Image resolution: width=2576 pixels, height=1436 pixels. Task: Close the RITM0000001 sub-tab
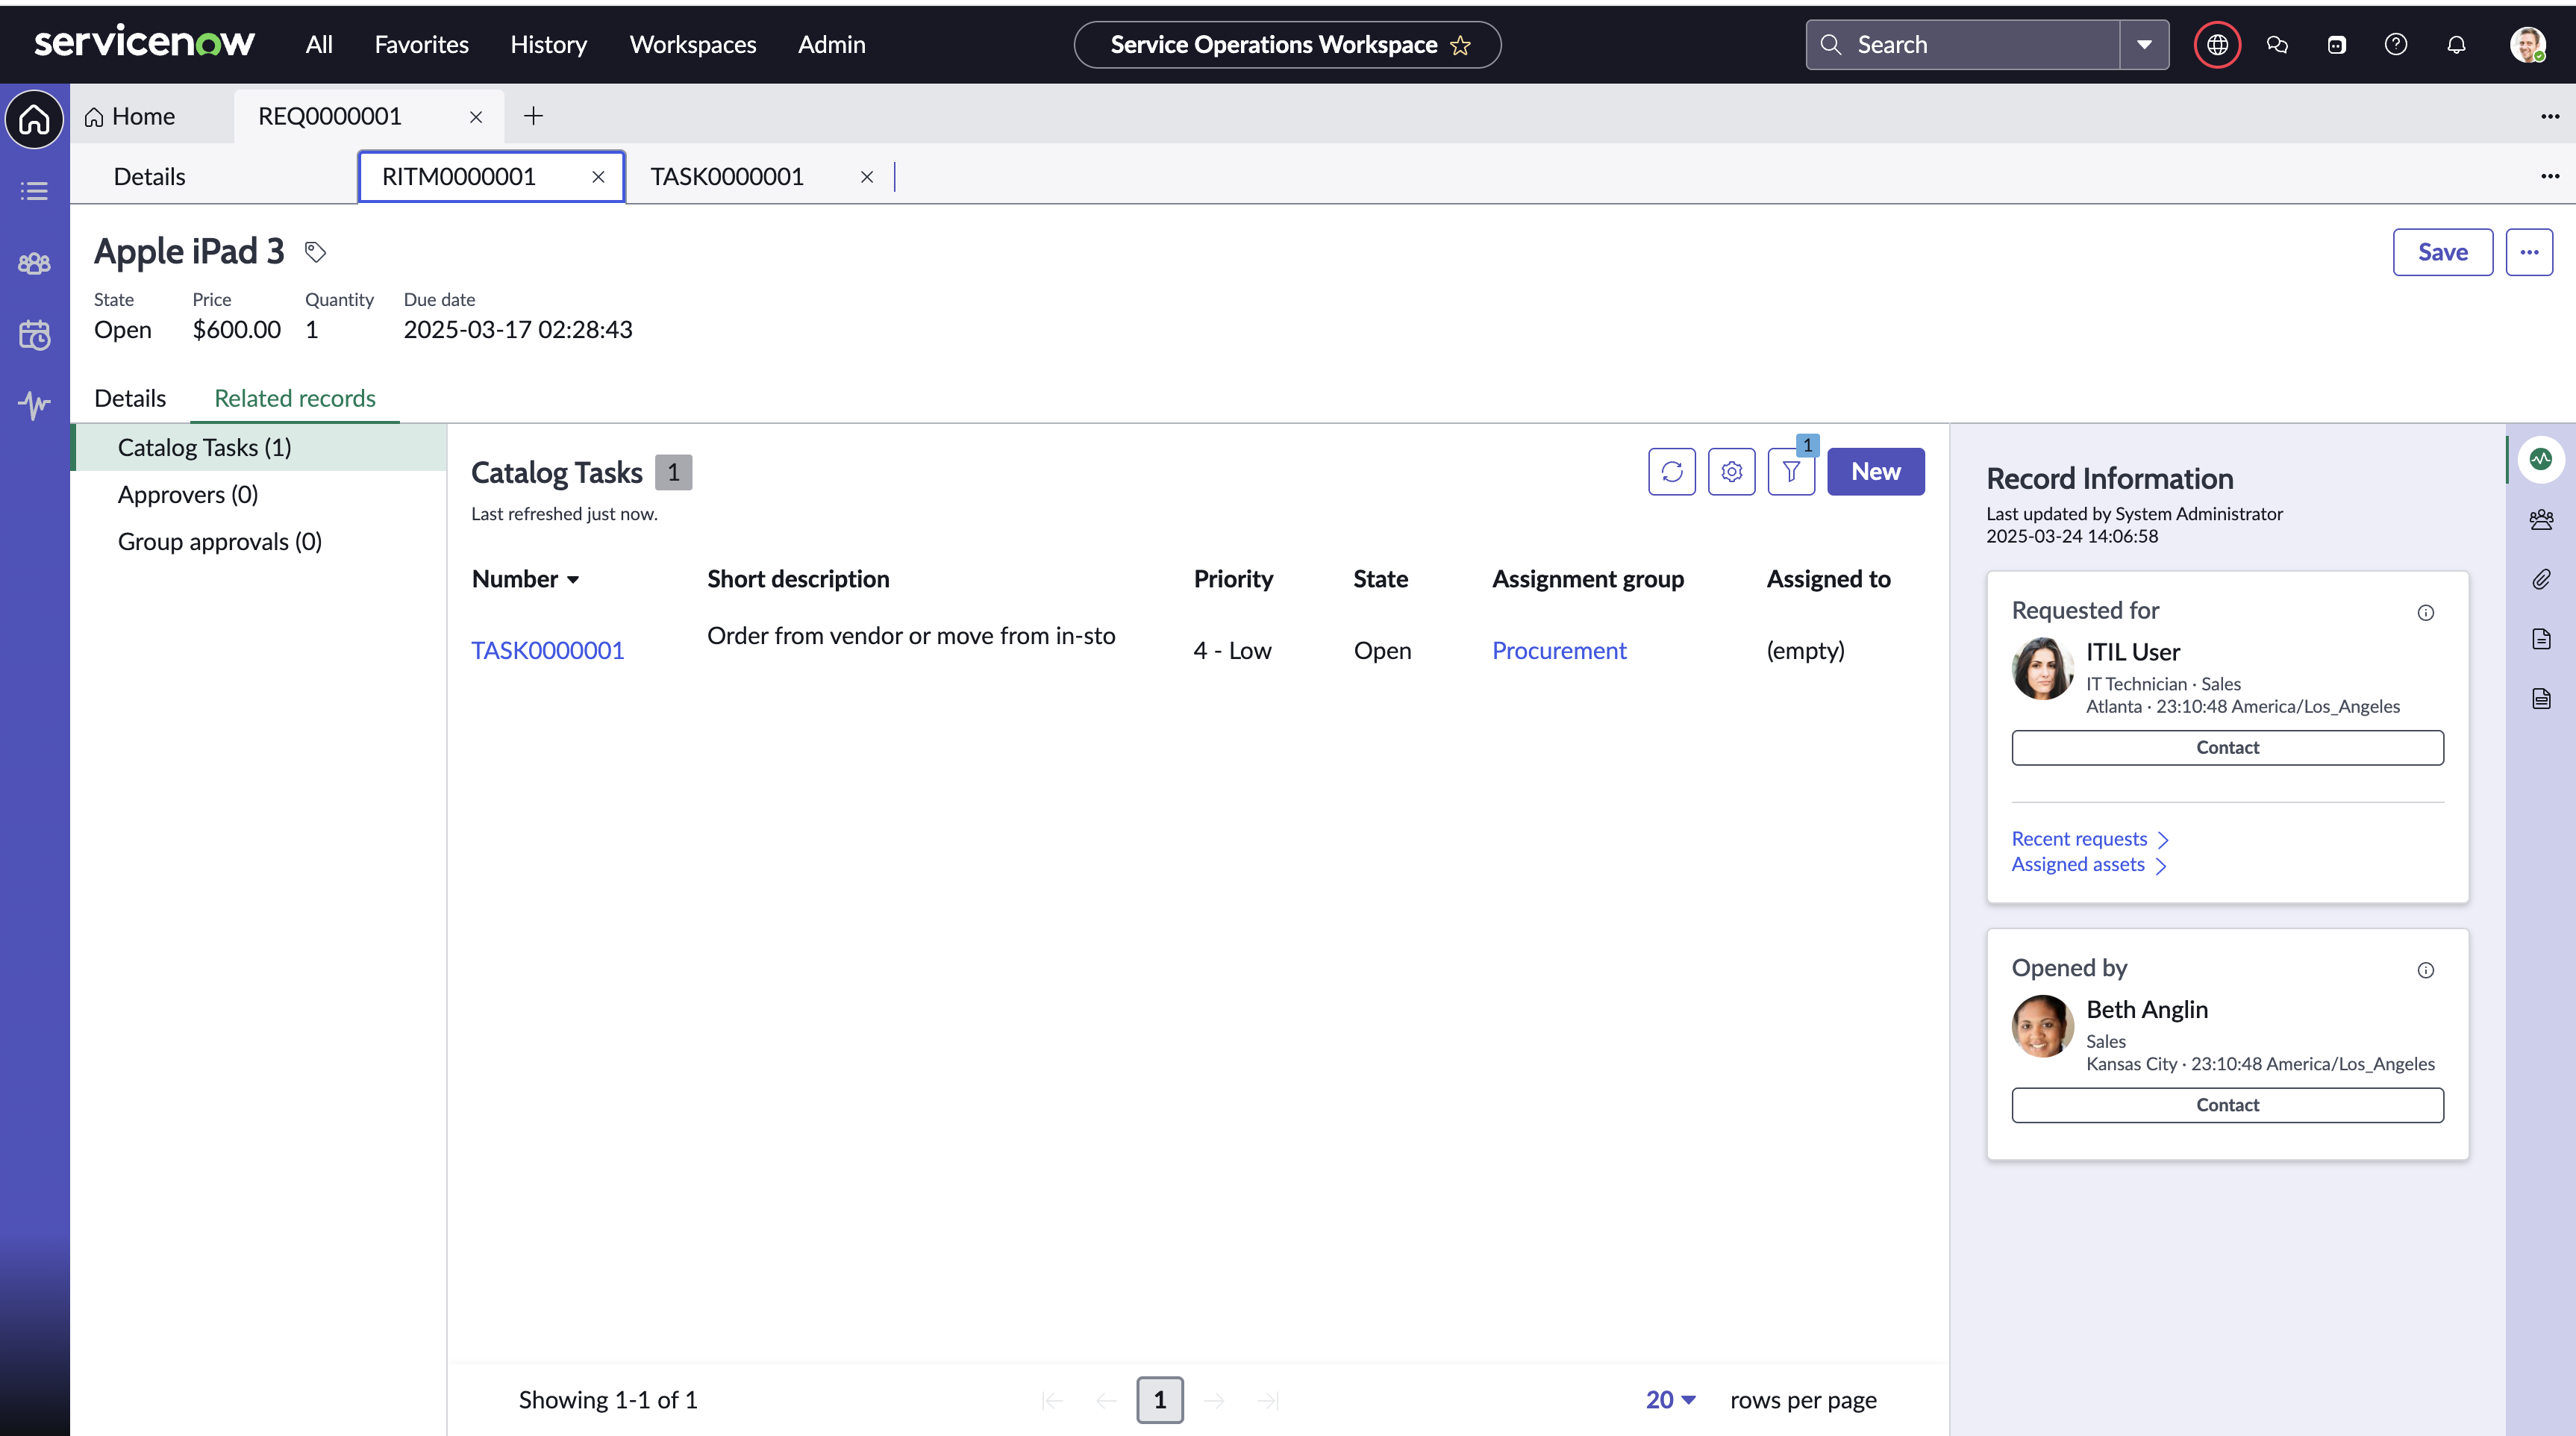[598, 177]
